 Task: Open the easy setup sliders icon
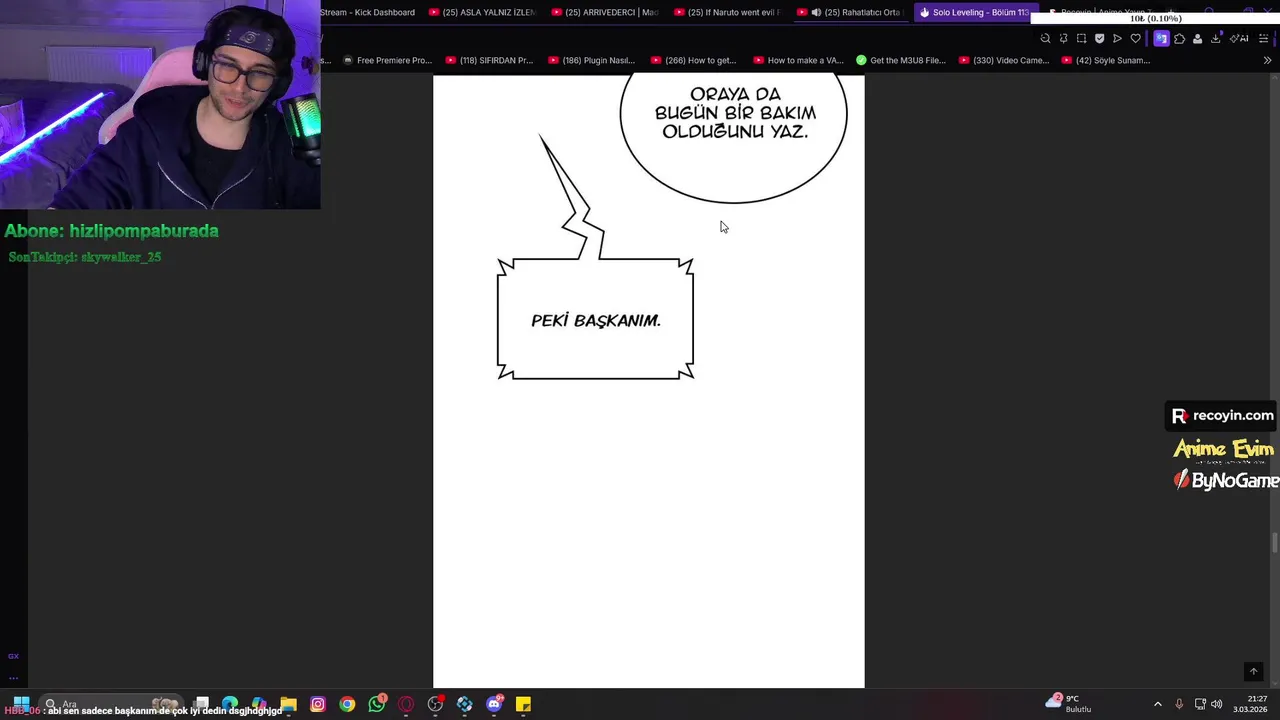tap(1263, 39)
